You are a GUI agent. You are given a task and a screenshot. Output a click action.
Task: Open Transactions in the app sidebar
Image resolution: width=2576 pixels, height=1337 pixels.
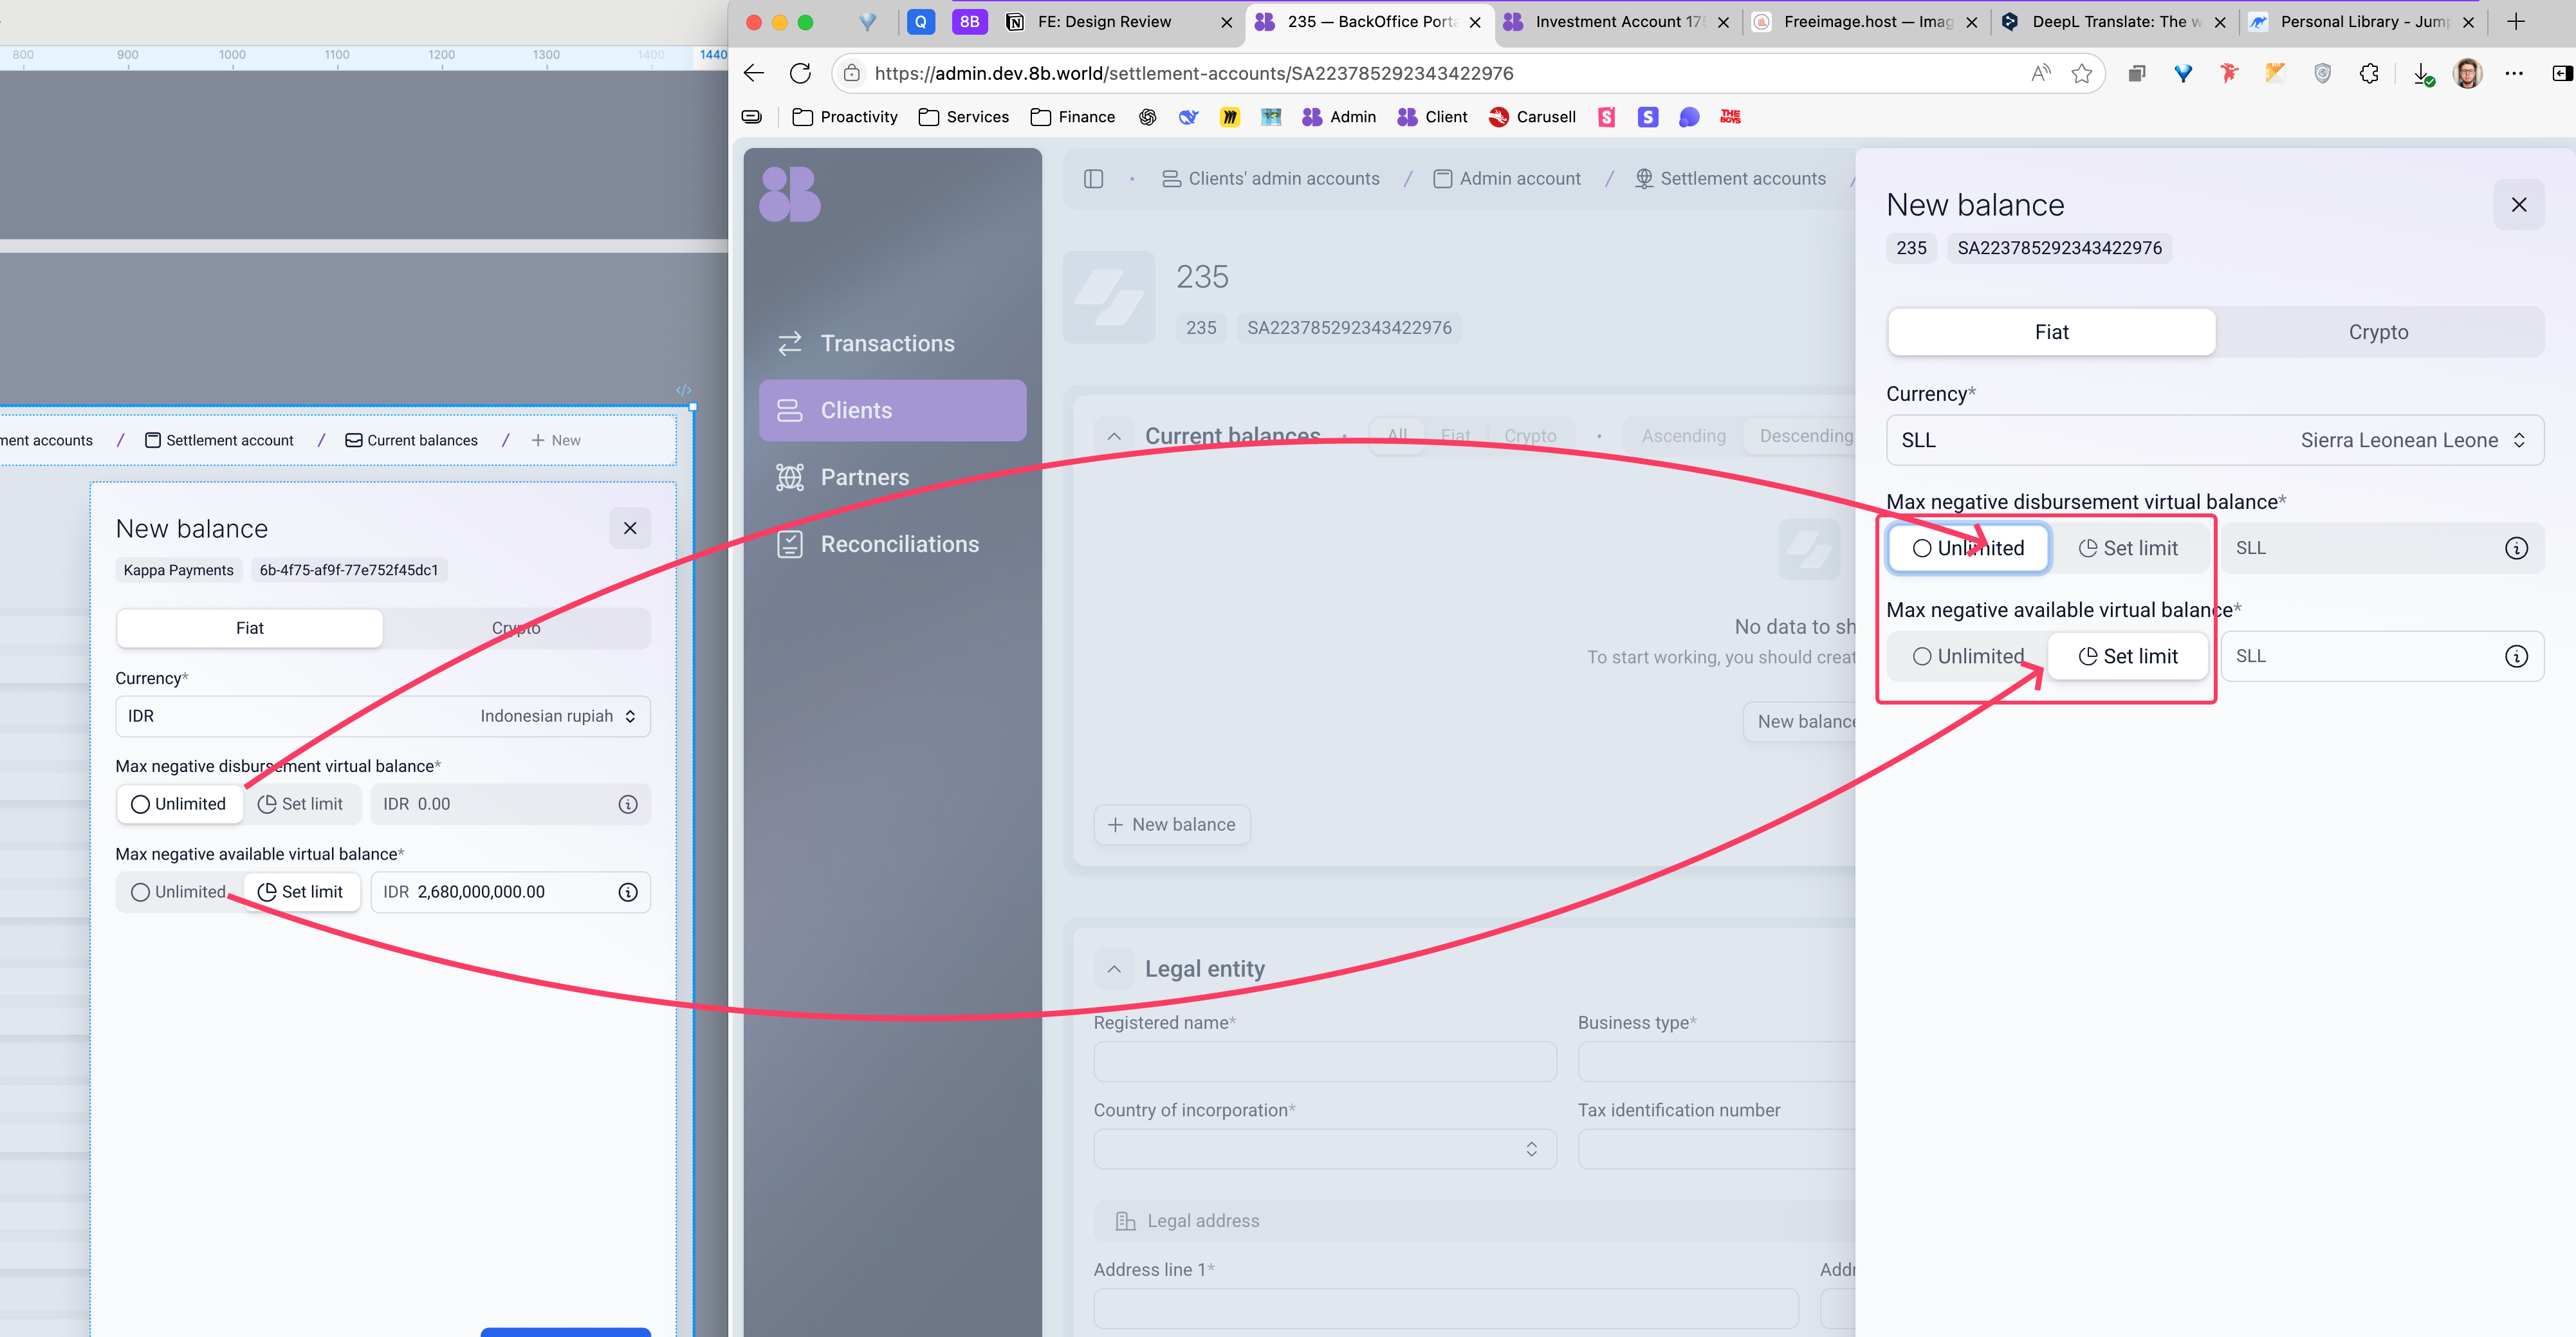coord(893,343)
